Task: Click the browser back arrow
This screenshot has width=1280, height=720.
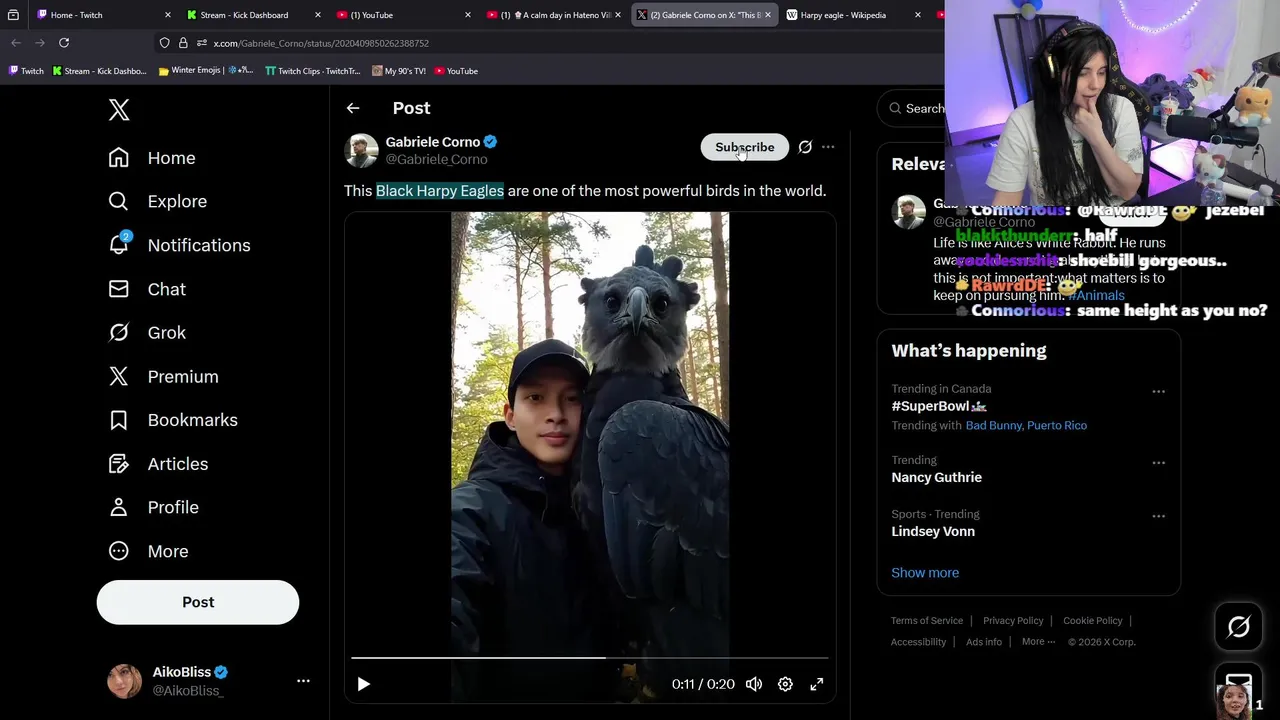Action: pyautogui.click(x=16, y=43)
